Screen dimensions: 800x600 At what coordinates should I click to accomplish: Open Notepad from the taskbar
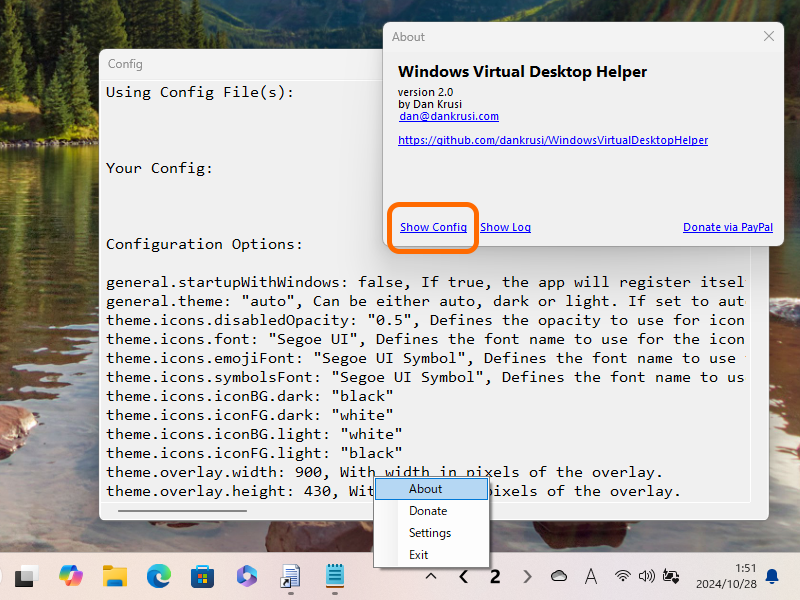(x=335, y=577)
